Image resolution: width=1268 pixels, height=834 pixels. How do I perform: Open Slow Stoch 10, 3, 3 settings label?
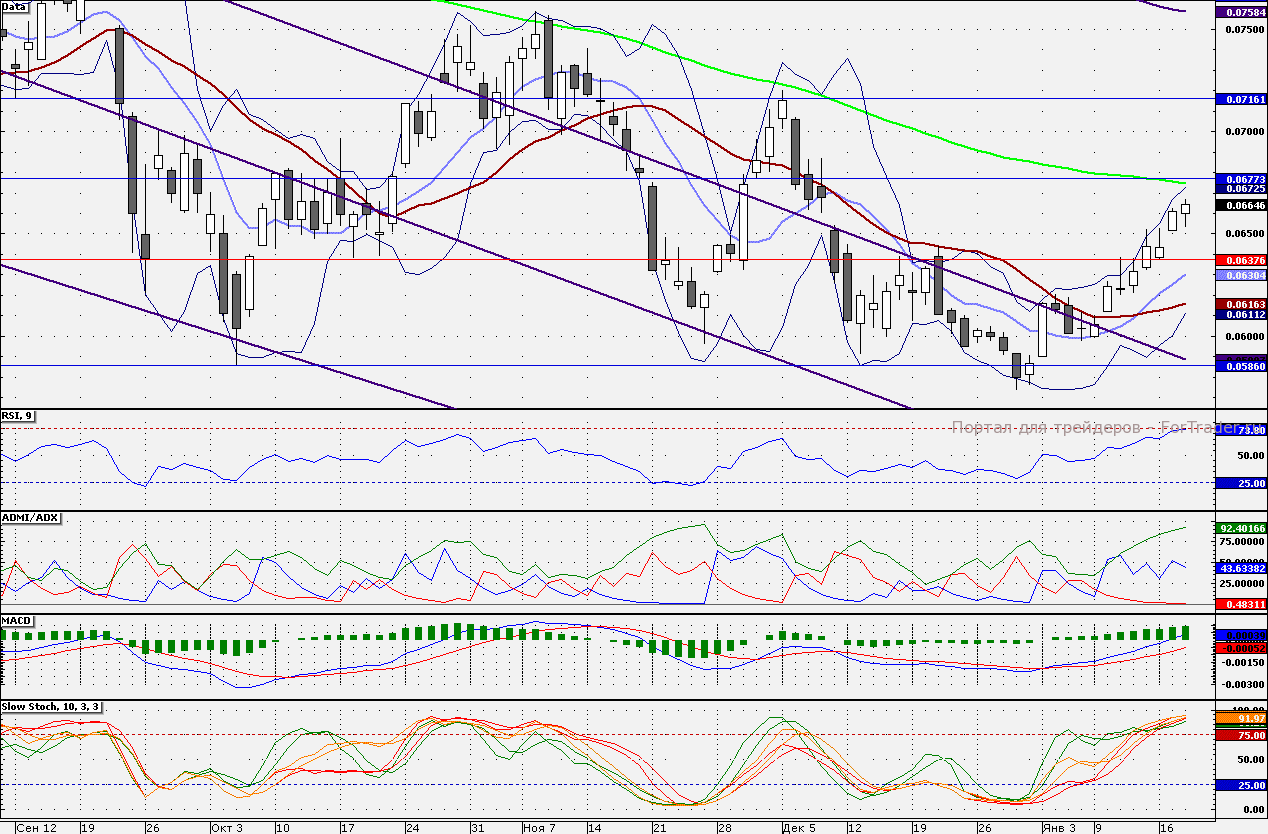click(51, 707)
